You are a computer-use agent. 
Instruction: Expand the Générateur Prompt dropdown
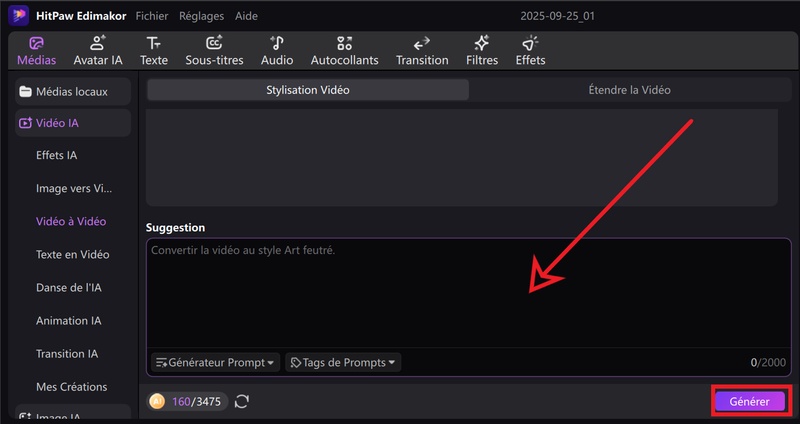click(214, 362)
